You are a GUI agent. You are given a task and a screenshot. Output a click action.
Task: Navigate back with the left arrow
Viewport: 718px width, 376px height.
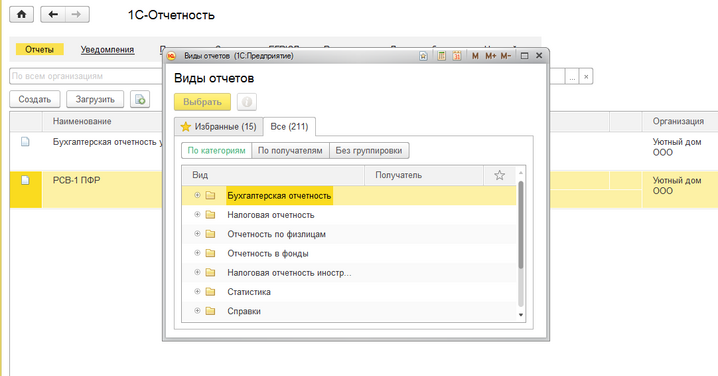(x=53, y=15)
